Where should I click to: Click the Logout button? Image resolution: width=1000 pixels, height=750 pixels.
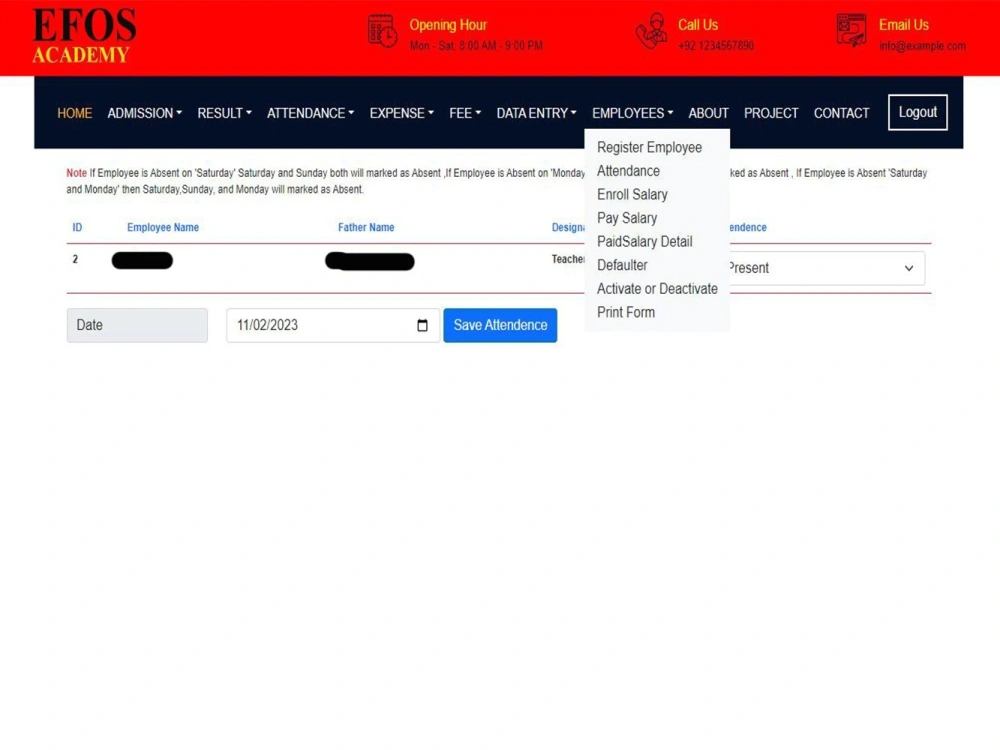918,112
